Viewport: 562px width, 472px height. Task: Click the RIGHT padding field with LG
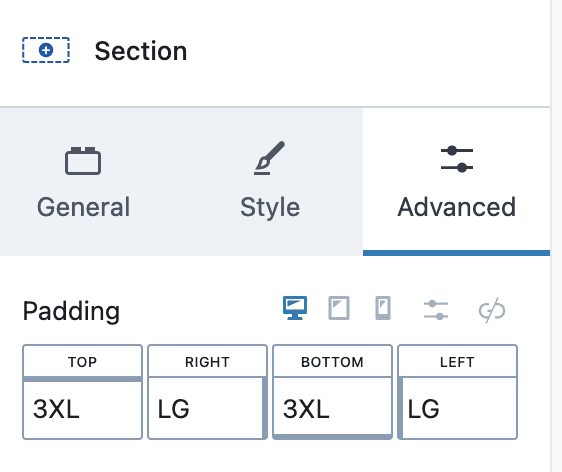click(205, 408)
